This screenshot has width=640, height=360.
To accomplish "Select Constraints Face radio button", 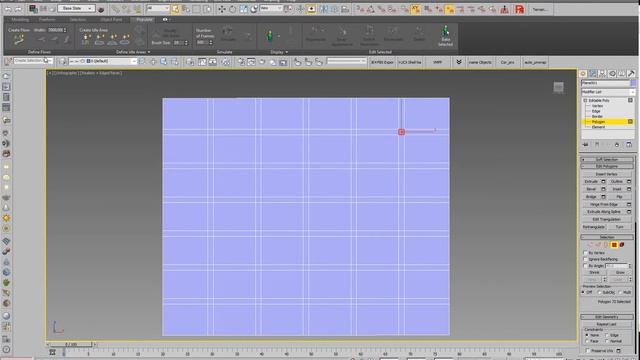I will pos(587,341).
